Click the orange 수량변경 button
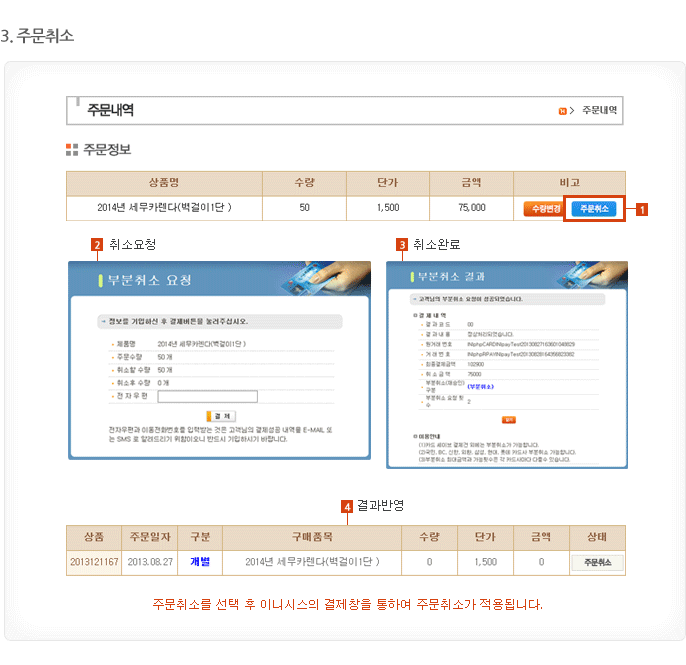This screenshot has width=686, height=665. (x=544, y=208)
